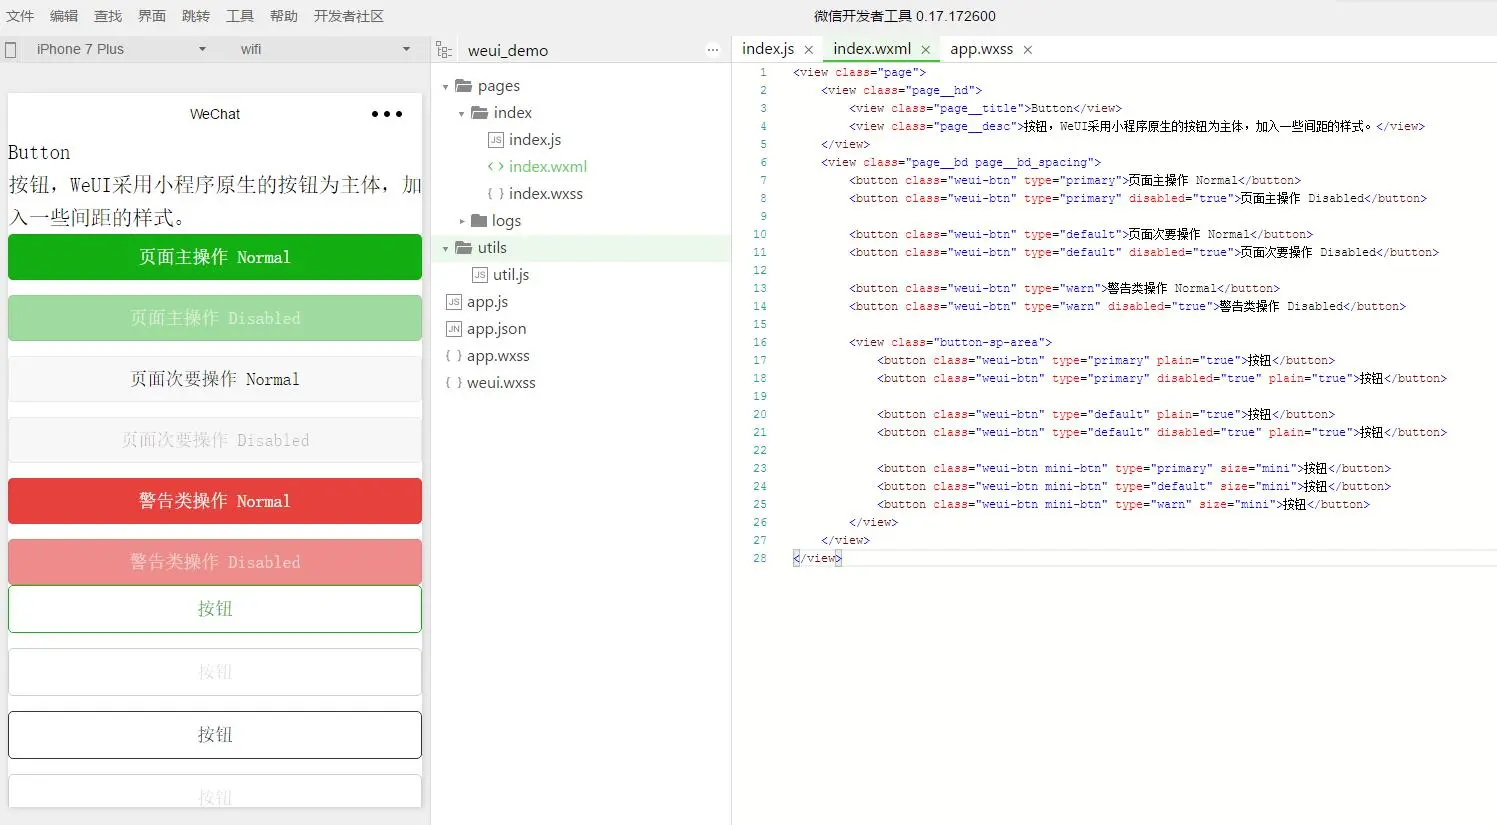Tap the 警告类操作 Disabled button
Image resolution: width=1497 pixels, height=825 pixels.
tap(215, 562)
